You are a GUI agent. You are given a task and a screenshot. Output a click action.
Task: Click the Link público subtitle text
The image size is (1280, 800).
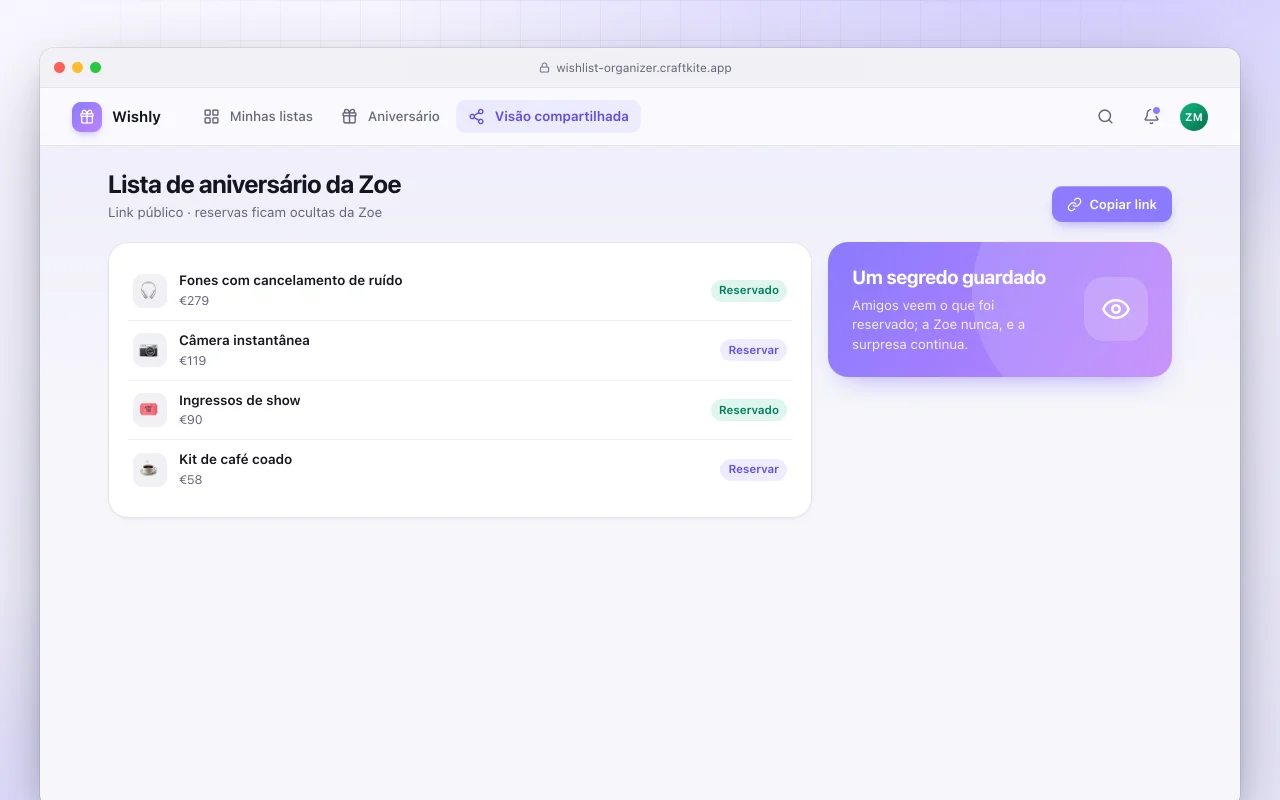pyautogui.click(x=245, y=212)
